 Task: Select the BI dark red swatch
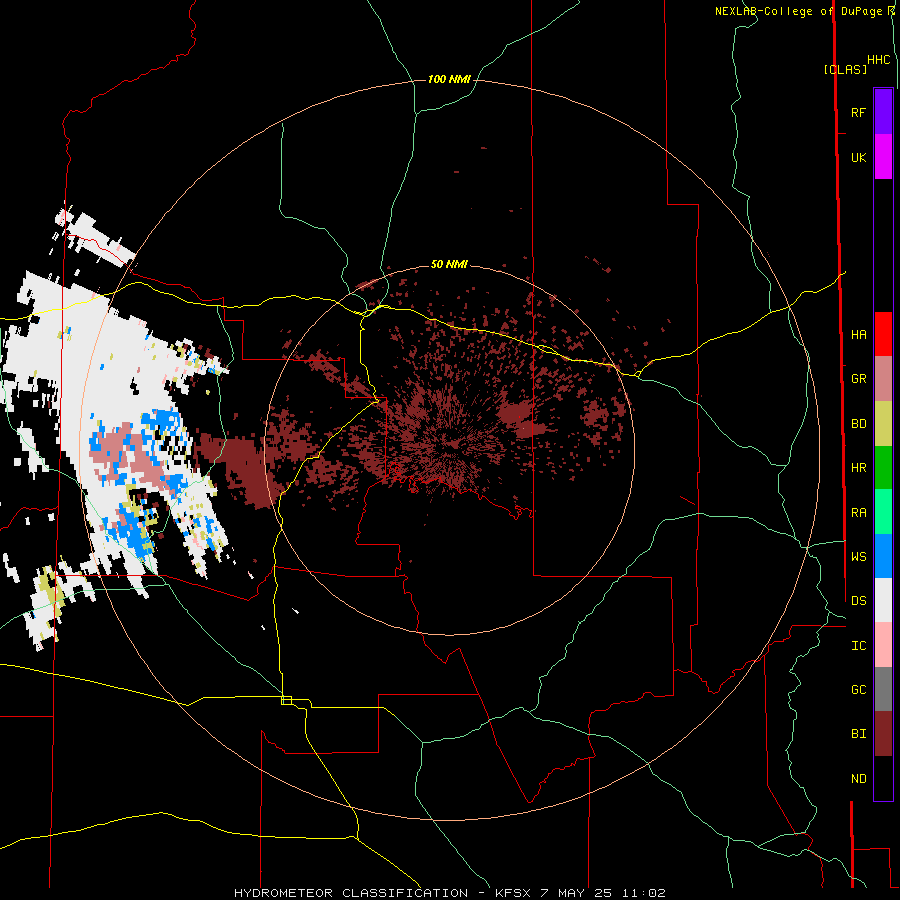click(x=883, y=734)
